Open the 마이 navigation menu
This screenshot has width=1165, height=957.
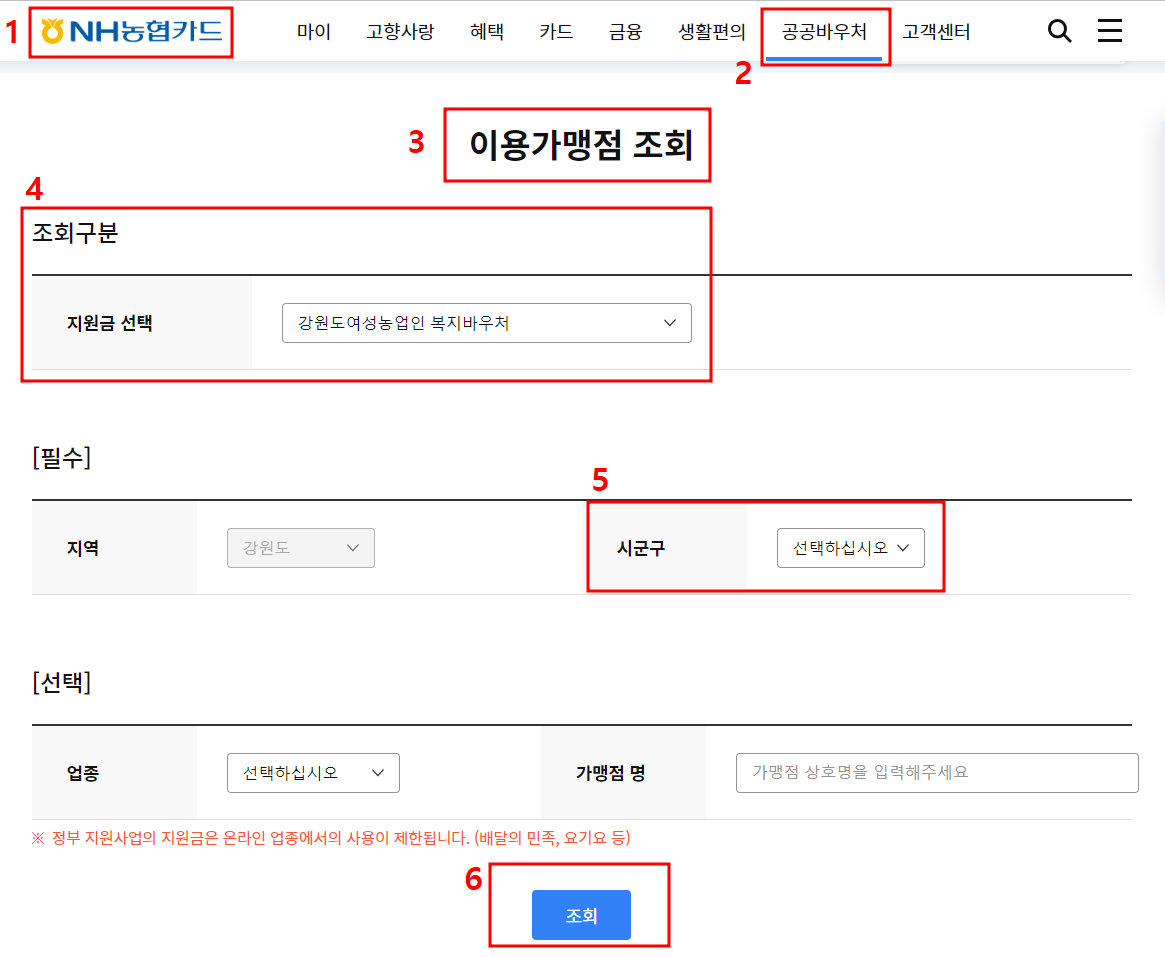tap(313, 31)
